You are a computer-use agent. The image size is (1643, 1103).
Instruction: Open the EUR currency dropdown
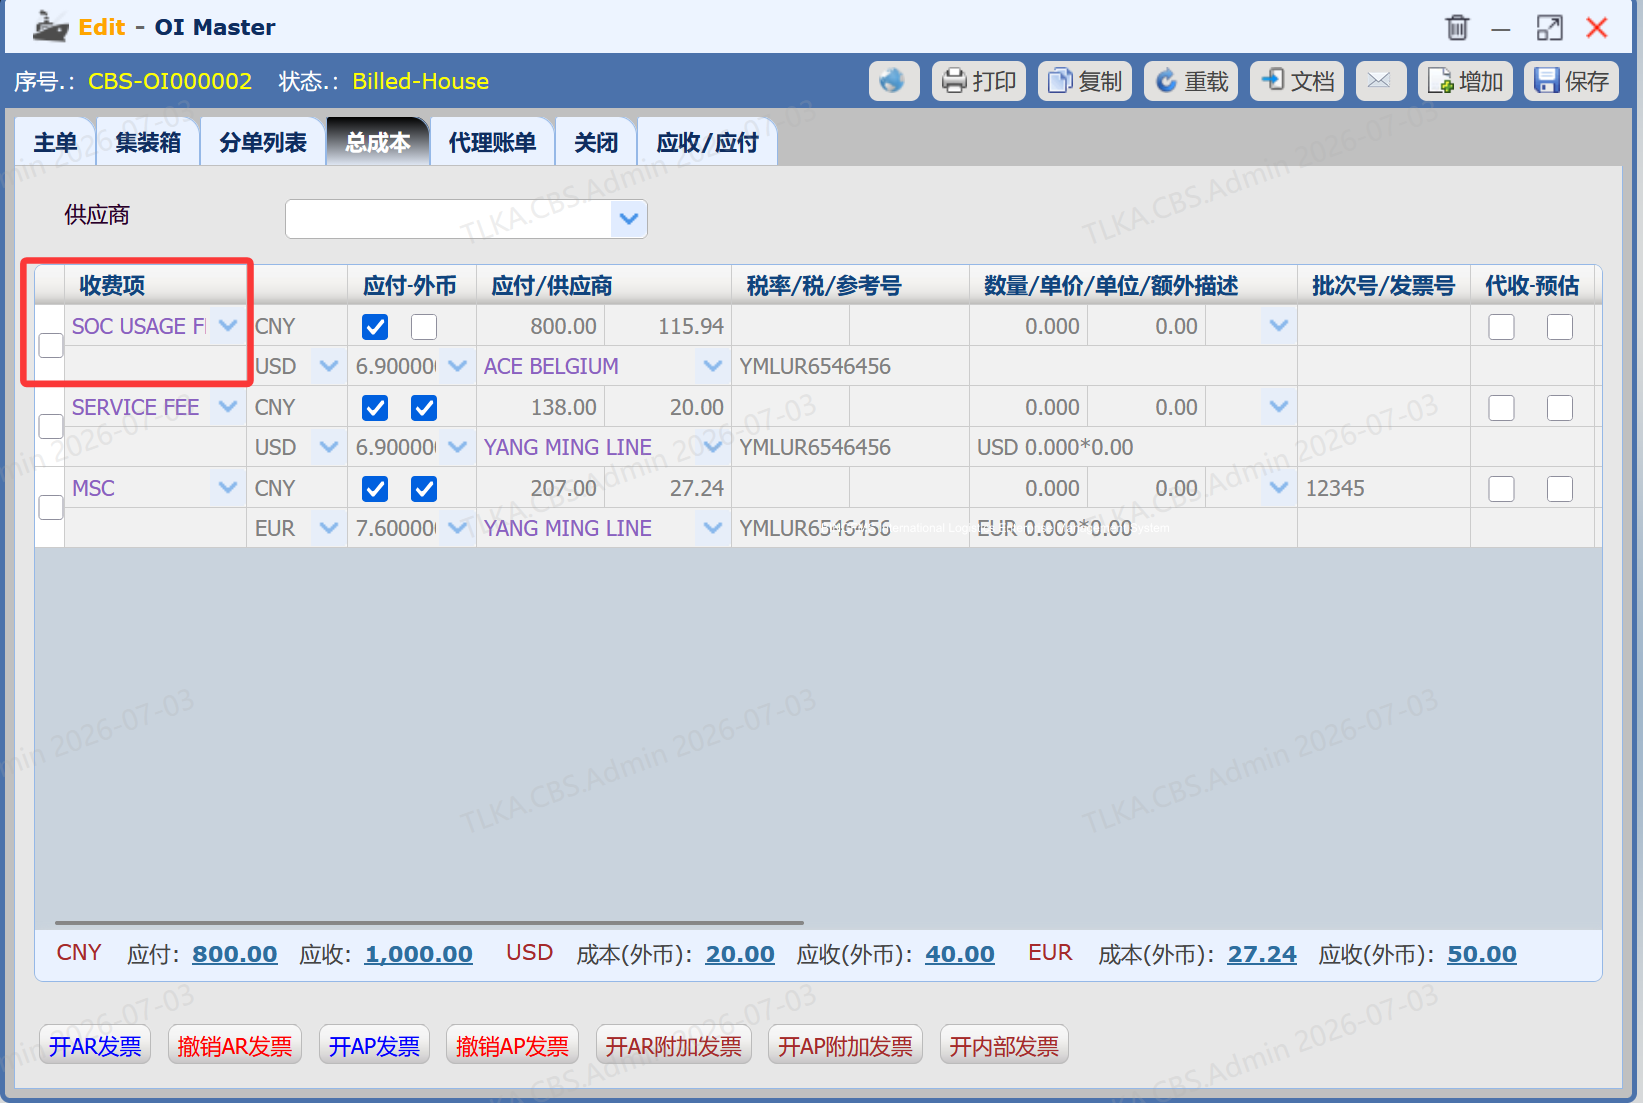329,528
